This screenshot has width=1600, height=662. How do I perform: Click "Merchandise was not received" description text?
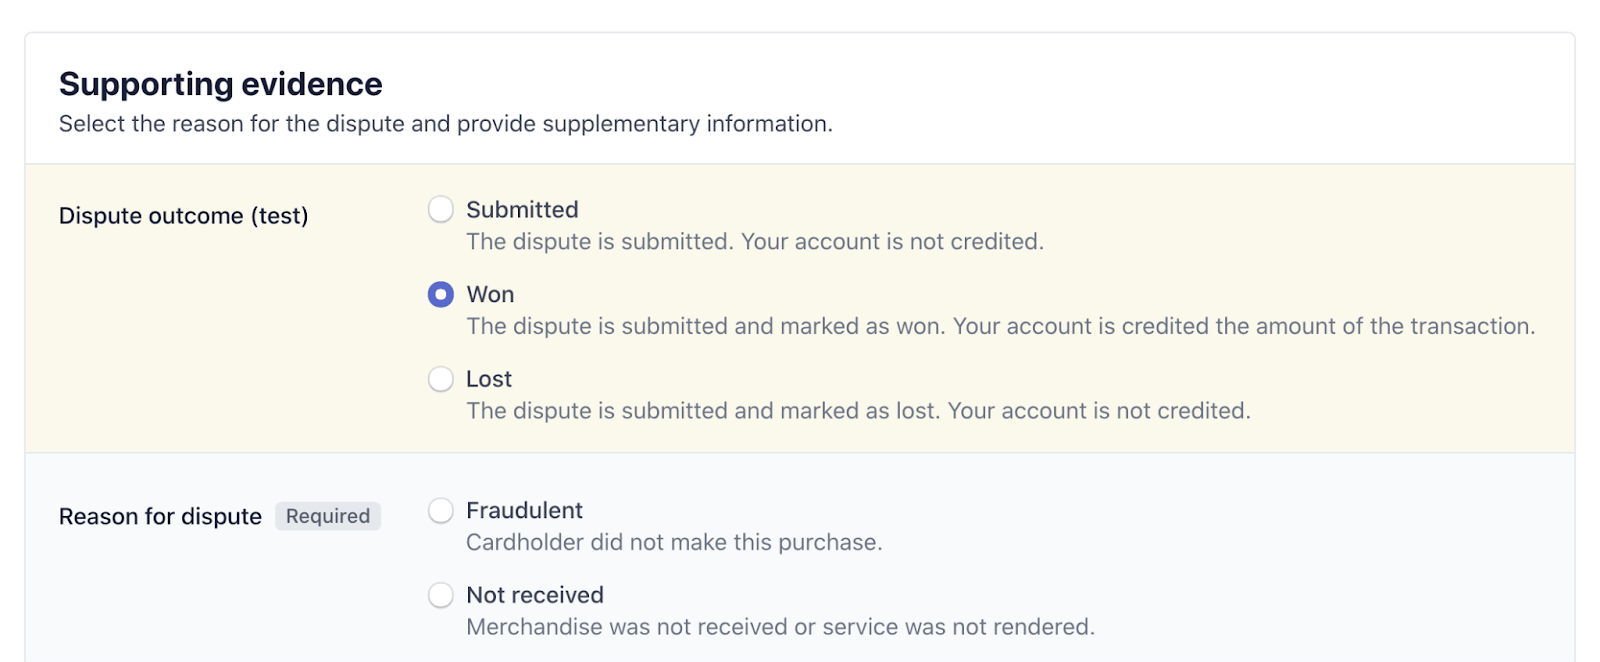[x=780, y=628]
